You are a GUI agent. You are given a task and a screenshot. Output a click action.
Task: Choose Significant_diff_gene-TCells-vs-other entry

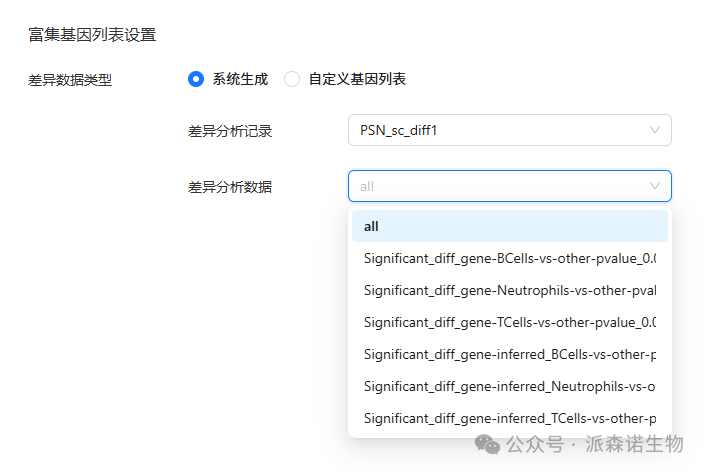(509, 322)
